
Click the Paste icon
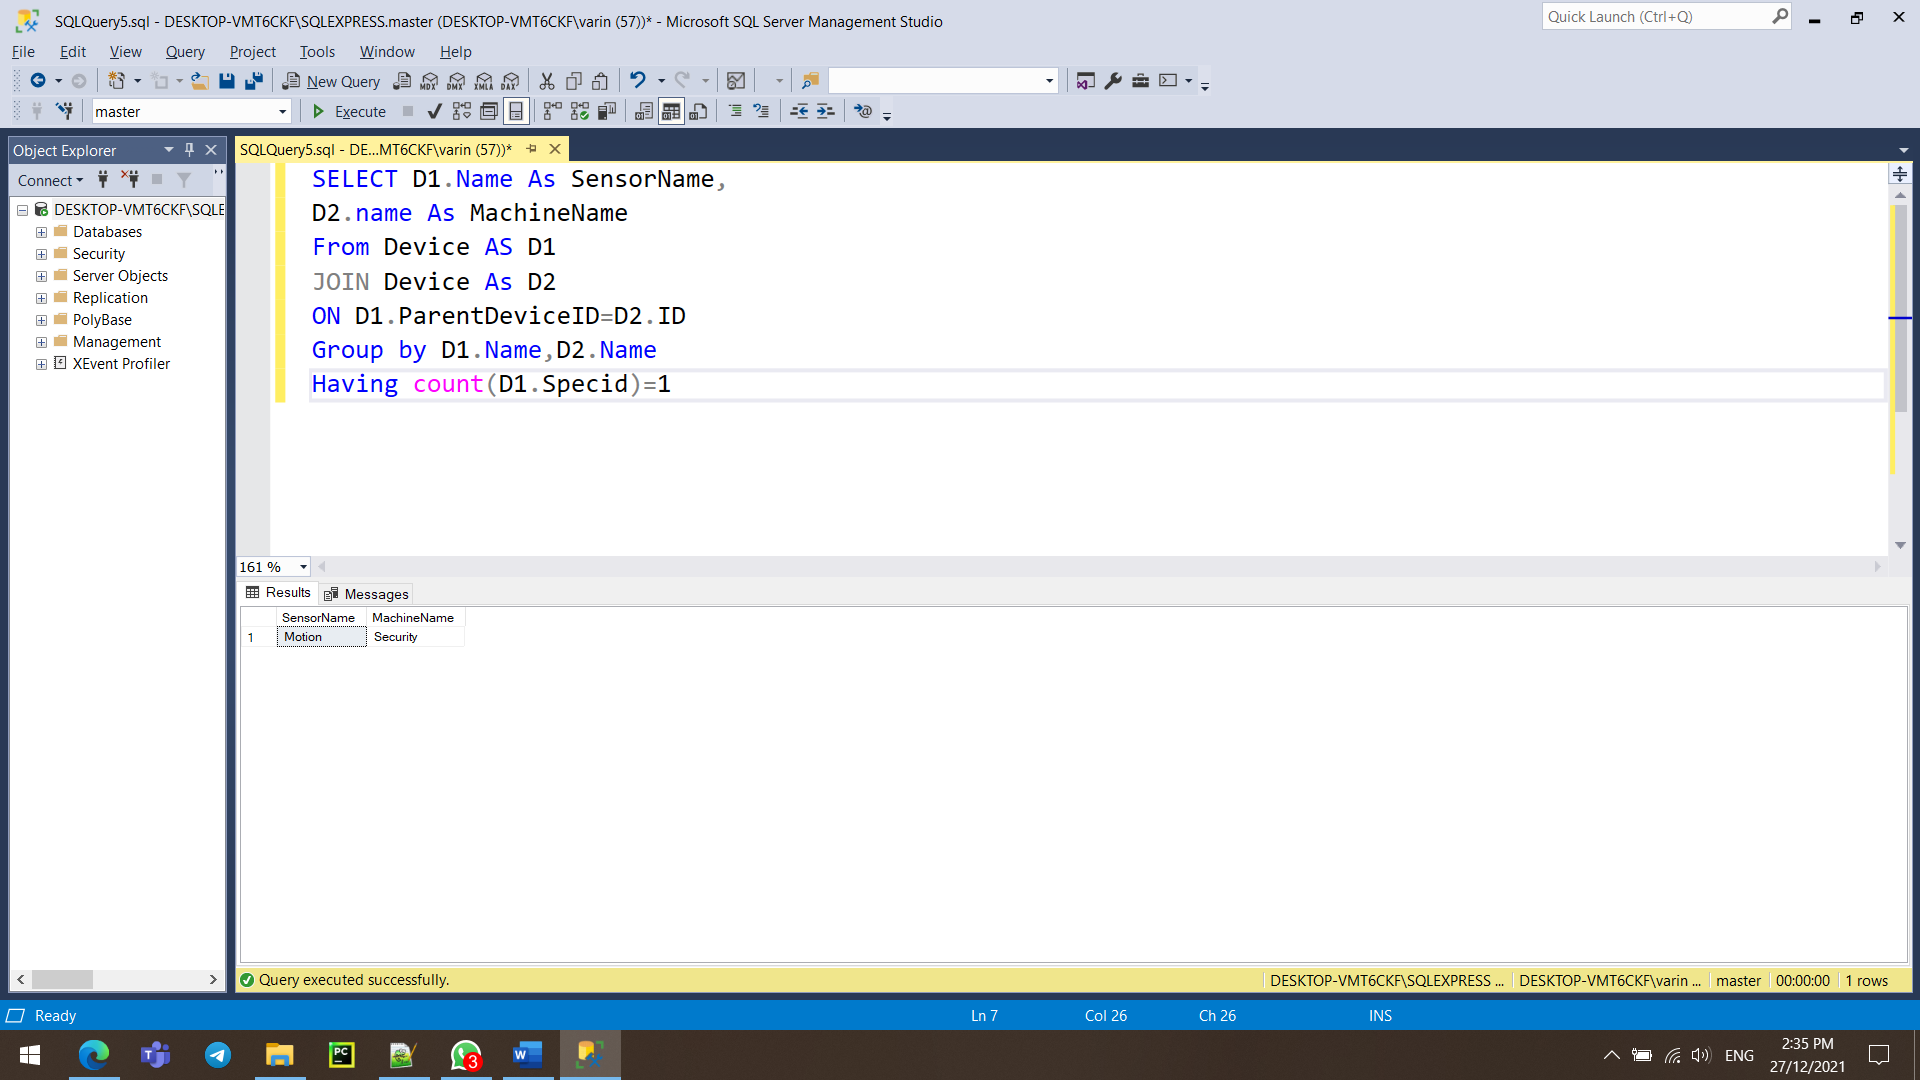pos(600,81)
